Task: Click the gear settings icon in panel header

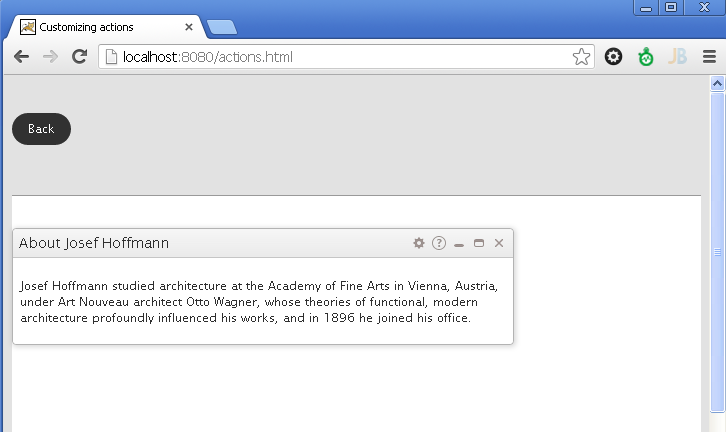Action: coord(419,243)
